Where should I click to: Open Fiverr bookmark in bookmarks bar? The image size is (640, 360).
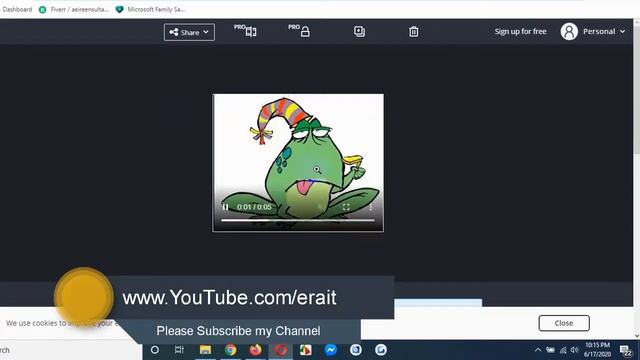74,9
